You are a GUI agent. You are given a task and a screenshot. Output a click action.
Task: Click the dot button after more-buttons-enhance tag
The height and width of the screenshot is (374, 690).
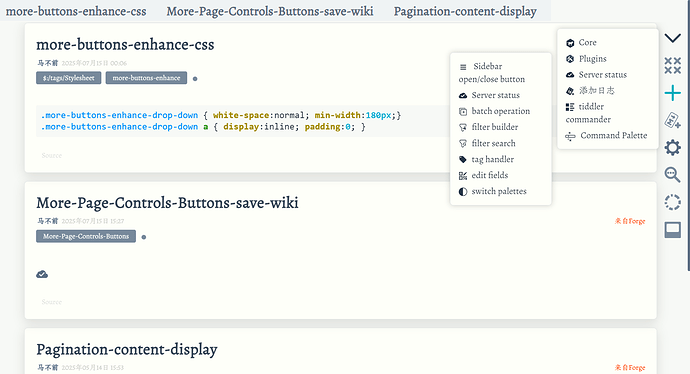click(x=195, y=79)
